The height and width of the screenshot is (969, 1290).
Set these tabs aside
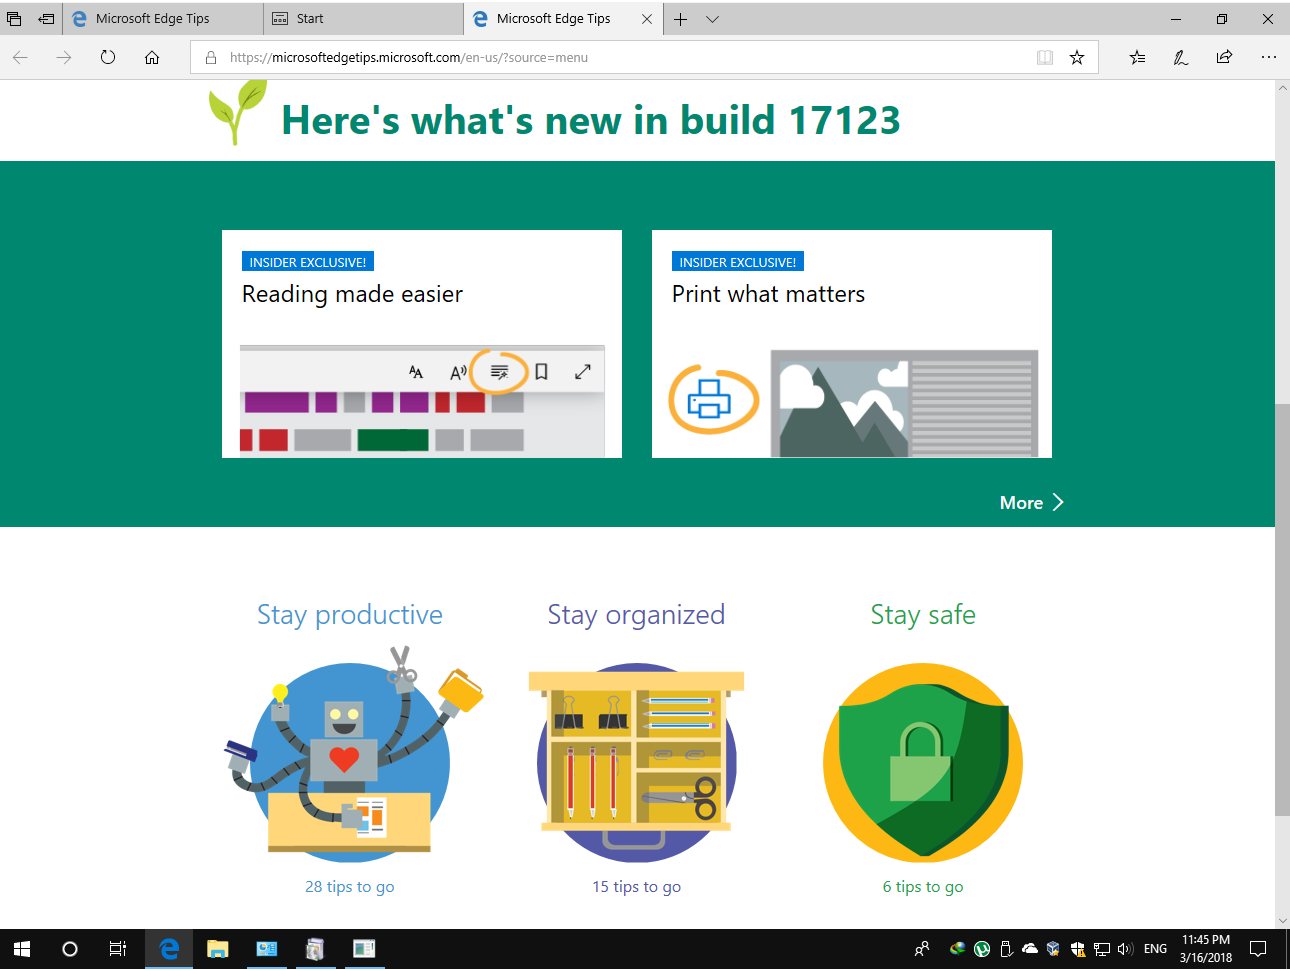[46, 19]
